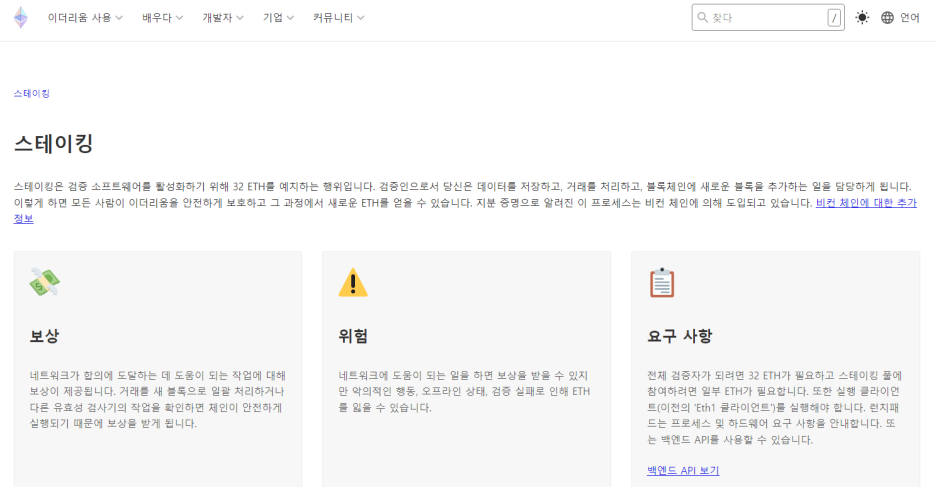This screenshot has height=487, width=936.
Task: Click the 찾다 search input field
Action: 768,17
